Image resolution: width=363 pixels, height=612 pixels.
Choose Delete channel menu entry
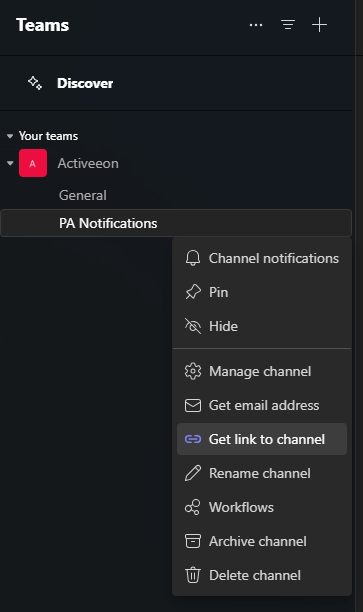click(262, 575)
